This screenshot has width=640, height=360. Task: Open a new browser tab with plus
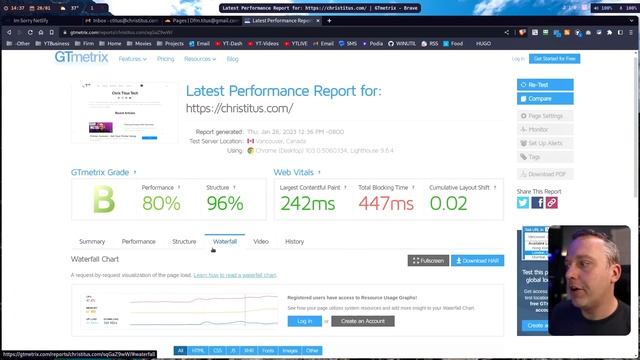click(x=329, y=20)
